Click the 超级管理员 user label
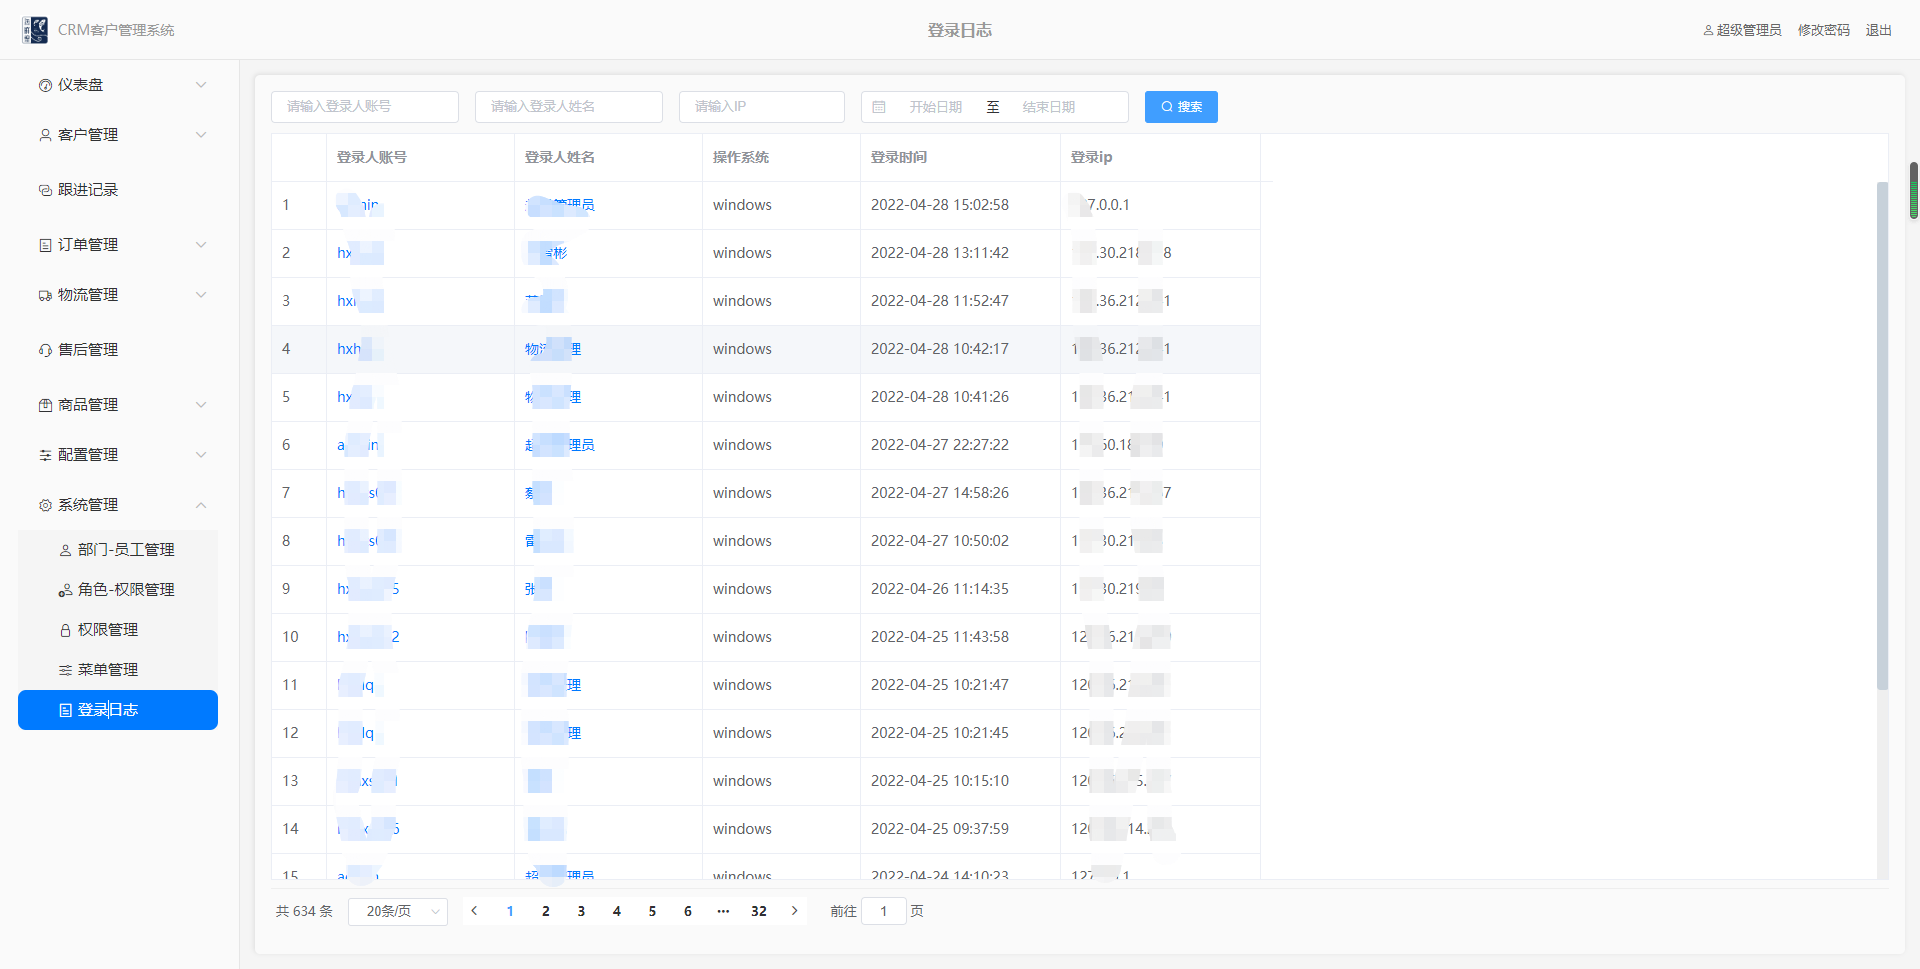1920x969 pixels. point(1749,30)
